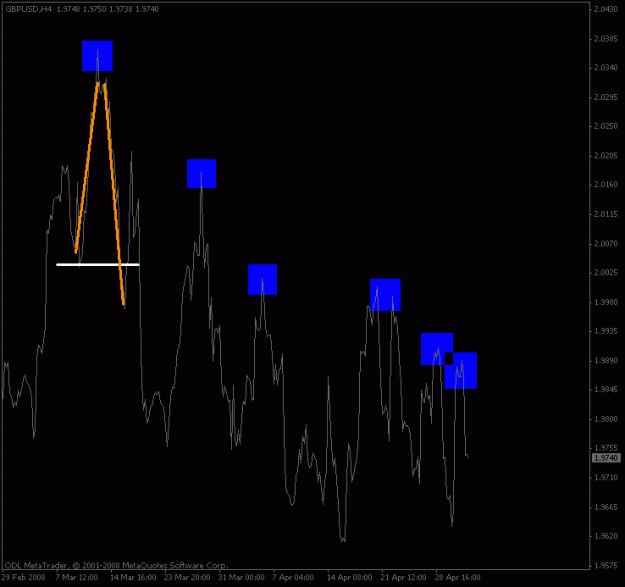Click the 1.9890 price axis label
Viewport: 625px width, 587px height.
(605, 361)
